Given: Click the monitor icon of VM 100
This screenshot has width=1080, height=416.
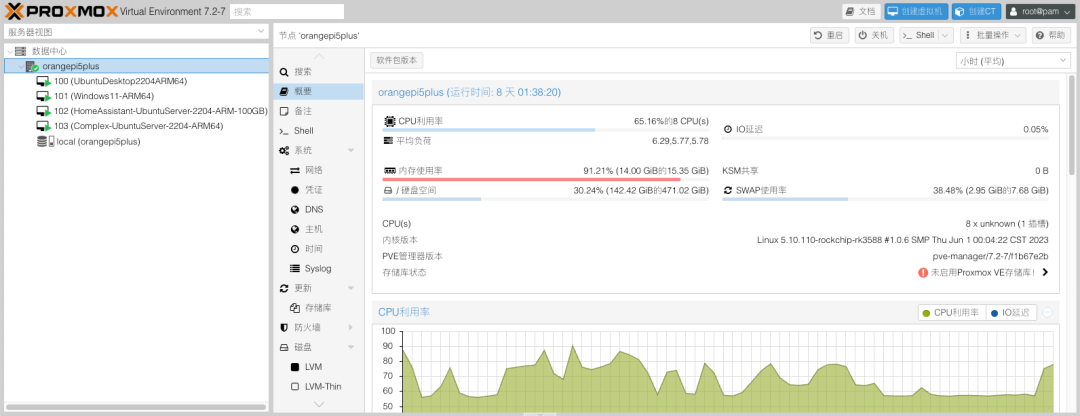Looking at the screenshot, I should [43, 81].
